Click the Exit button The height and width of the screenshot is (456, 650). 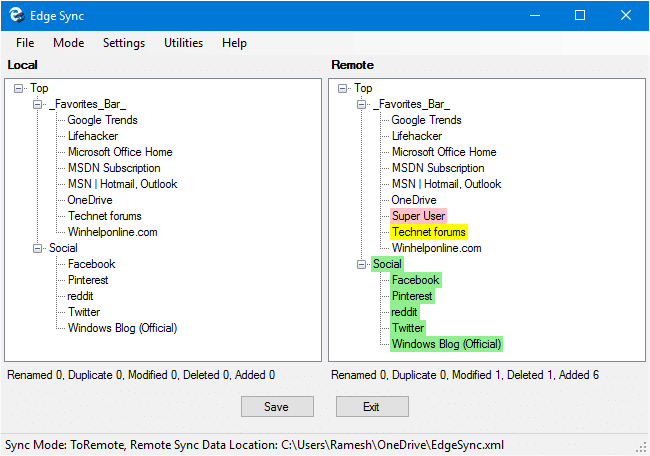click(x=372, y=407)
